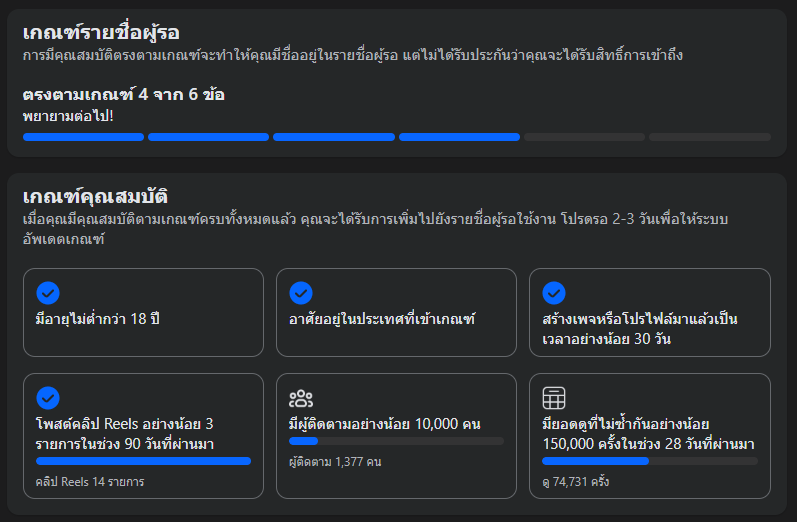Screen dimensions: 797x522
Task: Click the unique views grid icon
Action: (554, 398)
